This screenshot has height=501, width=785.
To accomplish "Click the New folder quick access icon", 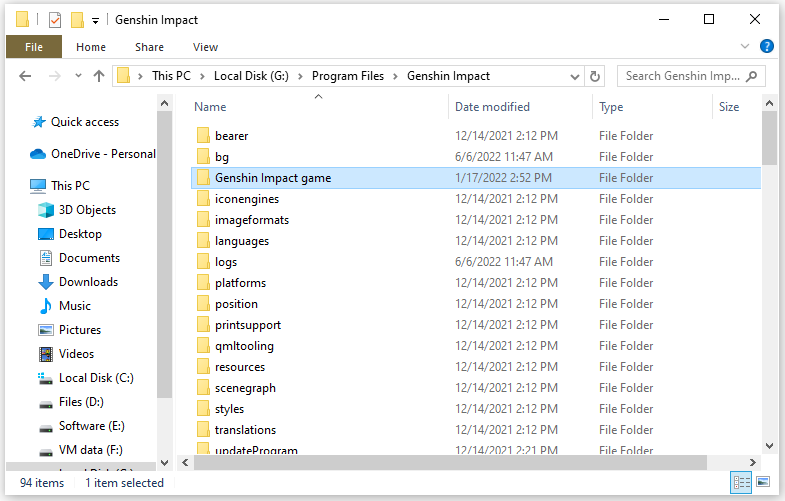I will (77, 20).
